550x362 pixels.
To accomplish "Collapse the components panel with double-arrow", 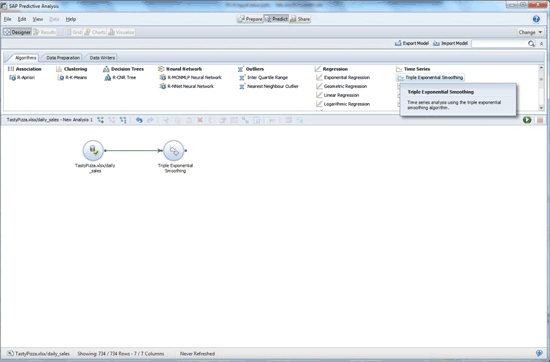I will [x=541, y=43].
